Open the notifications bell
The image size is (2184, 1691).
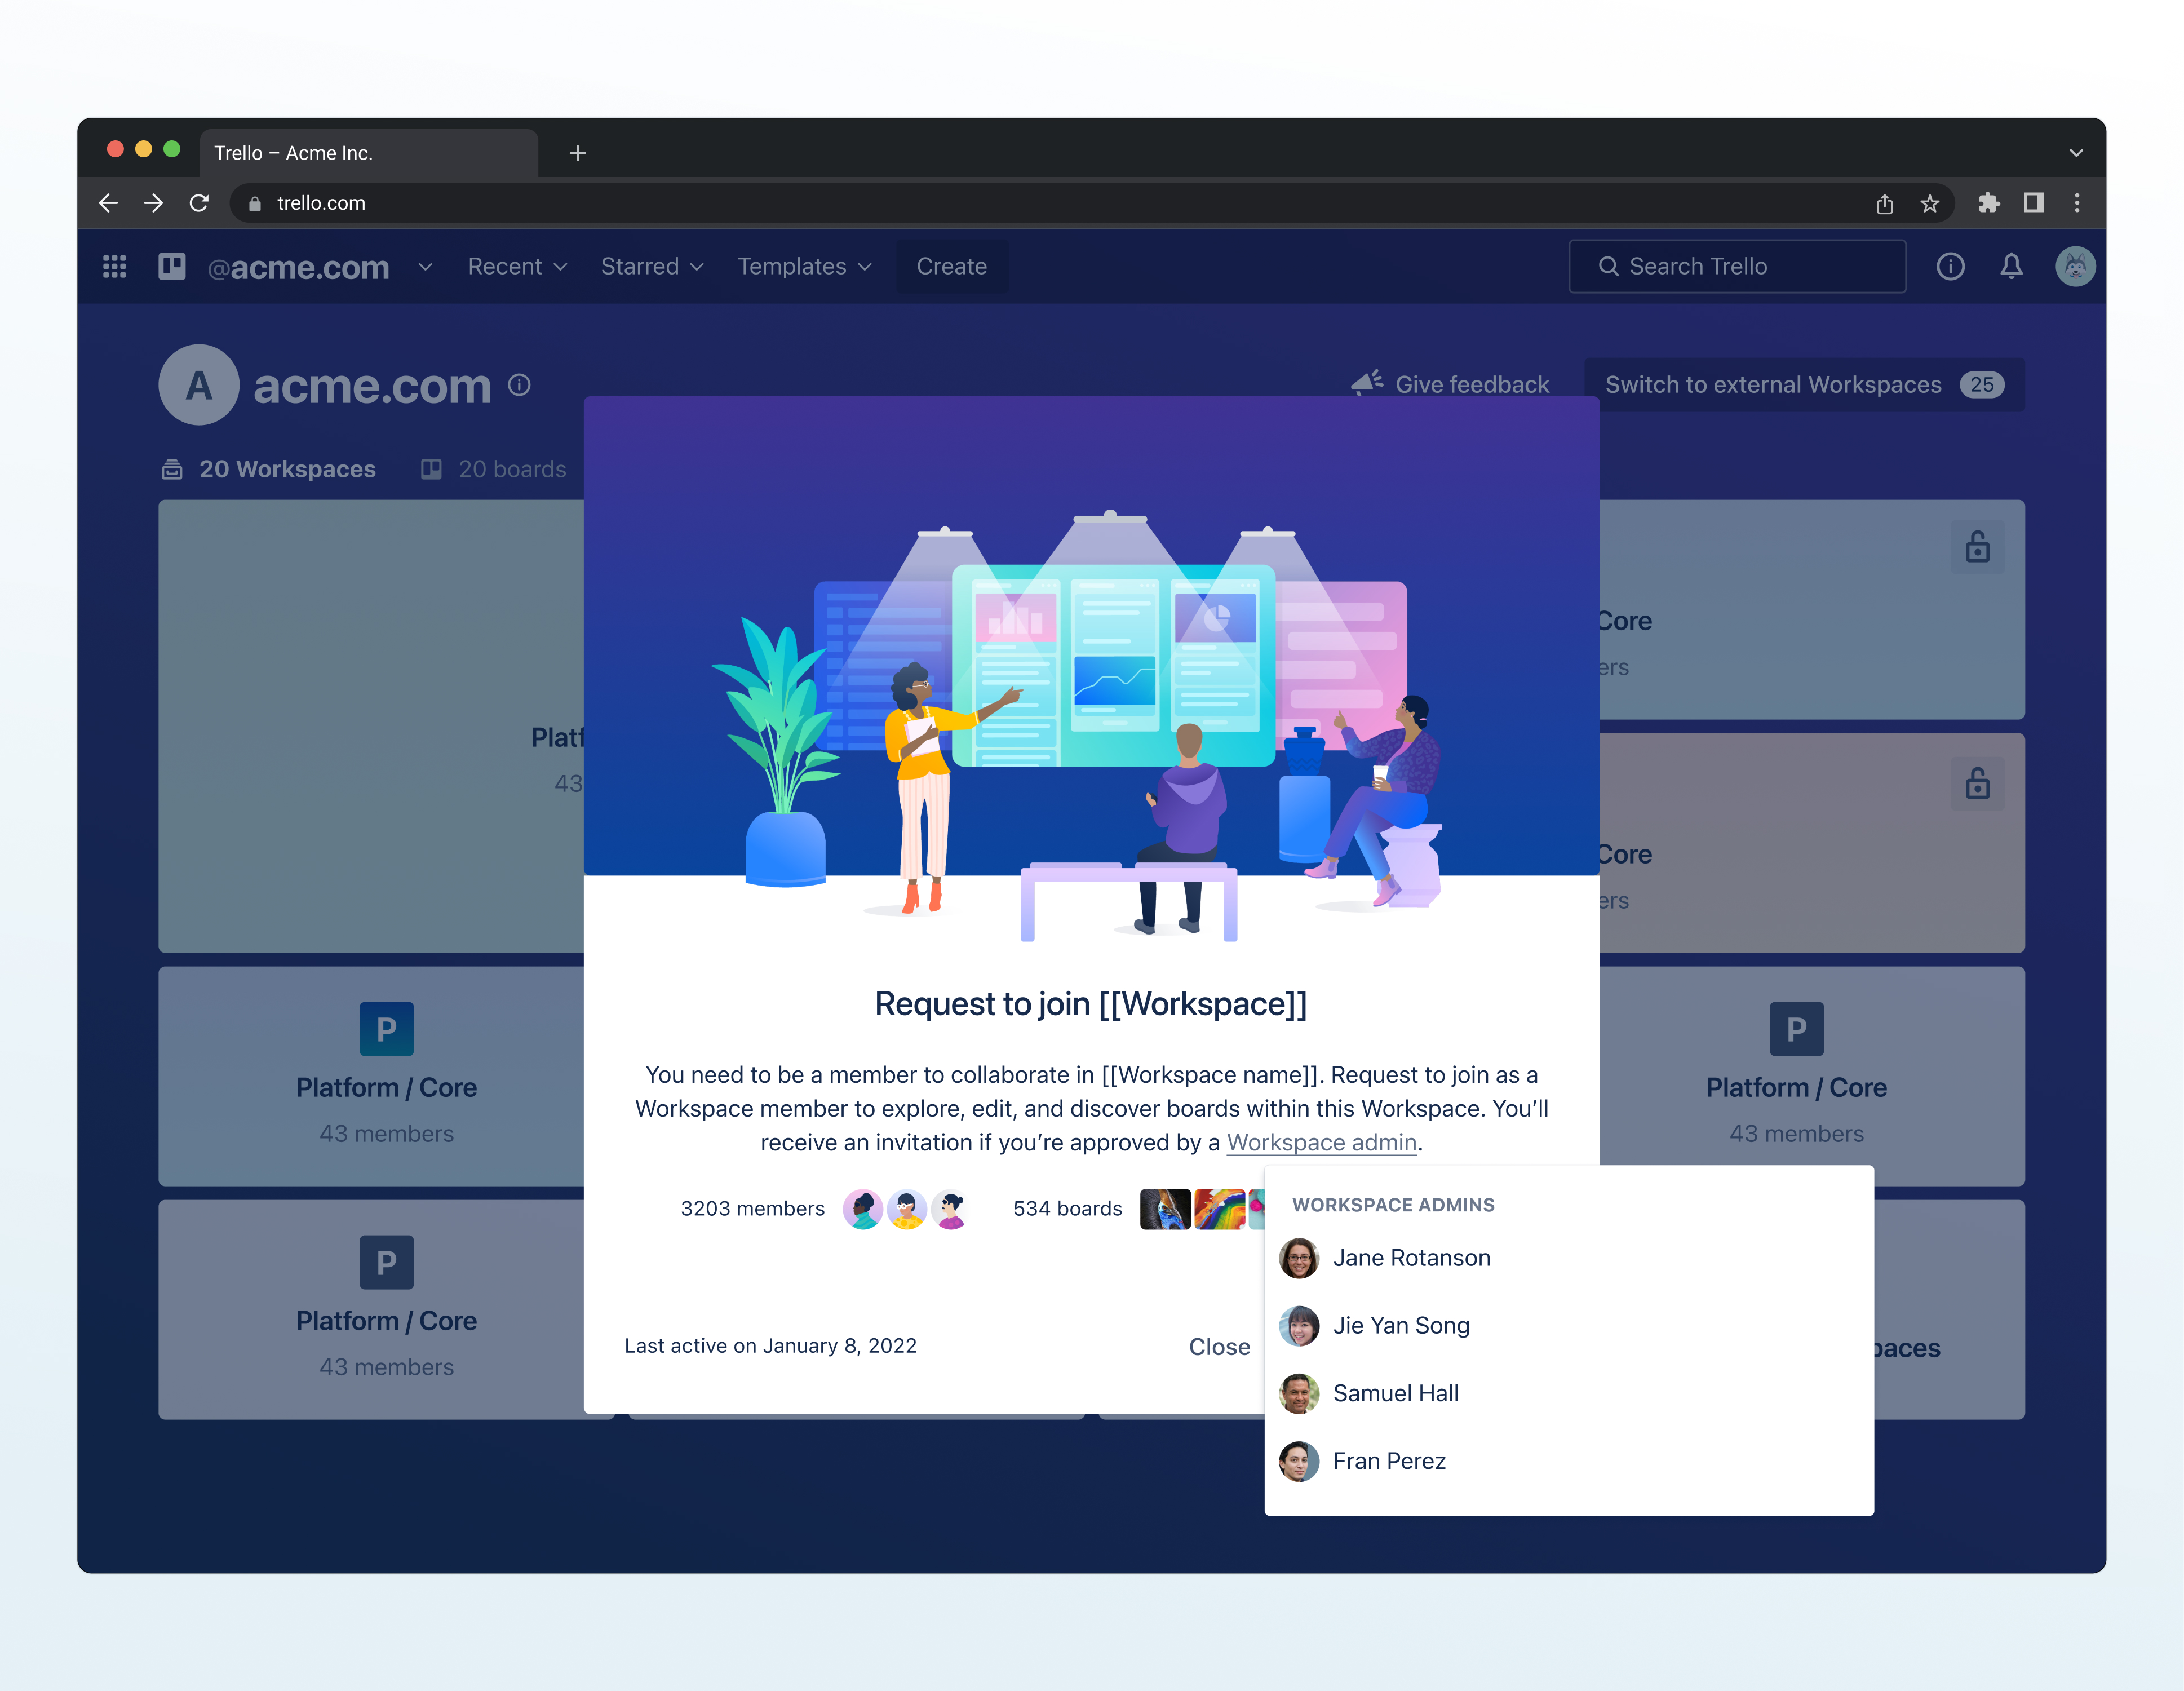coord(2011,266)
